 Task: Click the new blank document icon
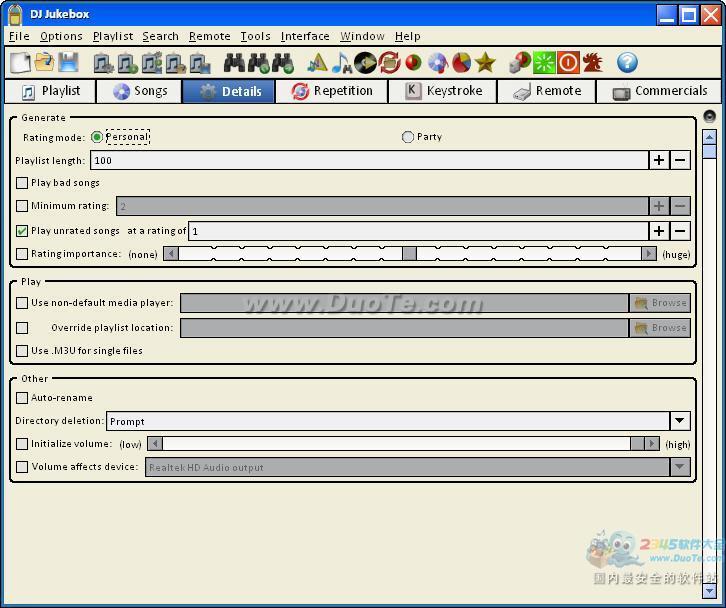pyautogui.click(x=20, y=63)
